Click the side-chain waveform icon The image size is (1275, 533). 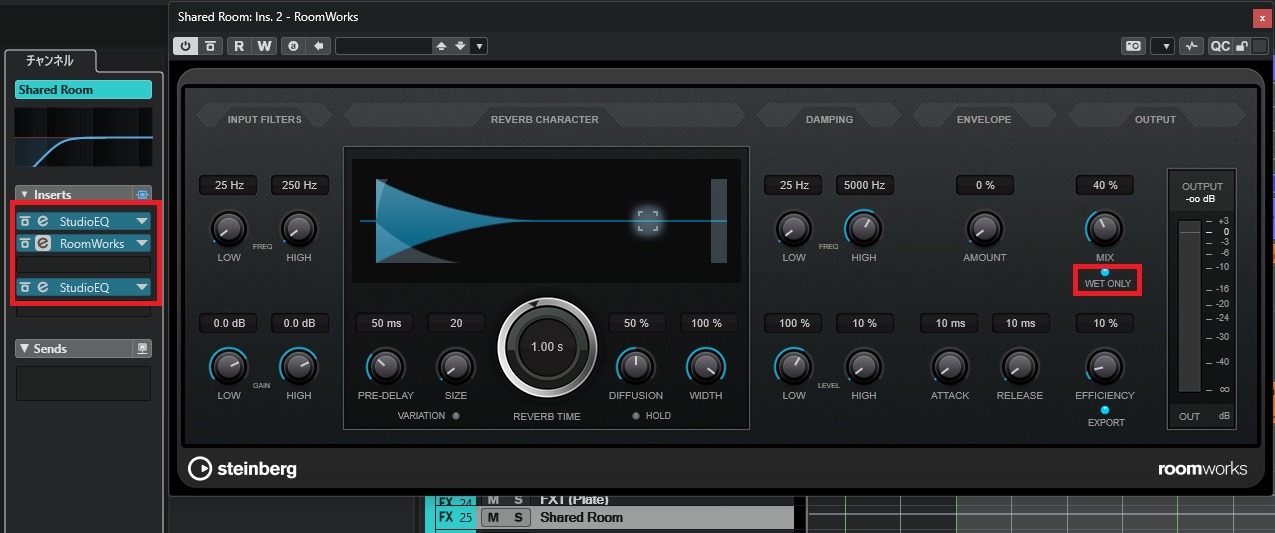click(1191, 46)
